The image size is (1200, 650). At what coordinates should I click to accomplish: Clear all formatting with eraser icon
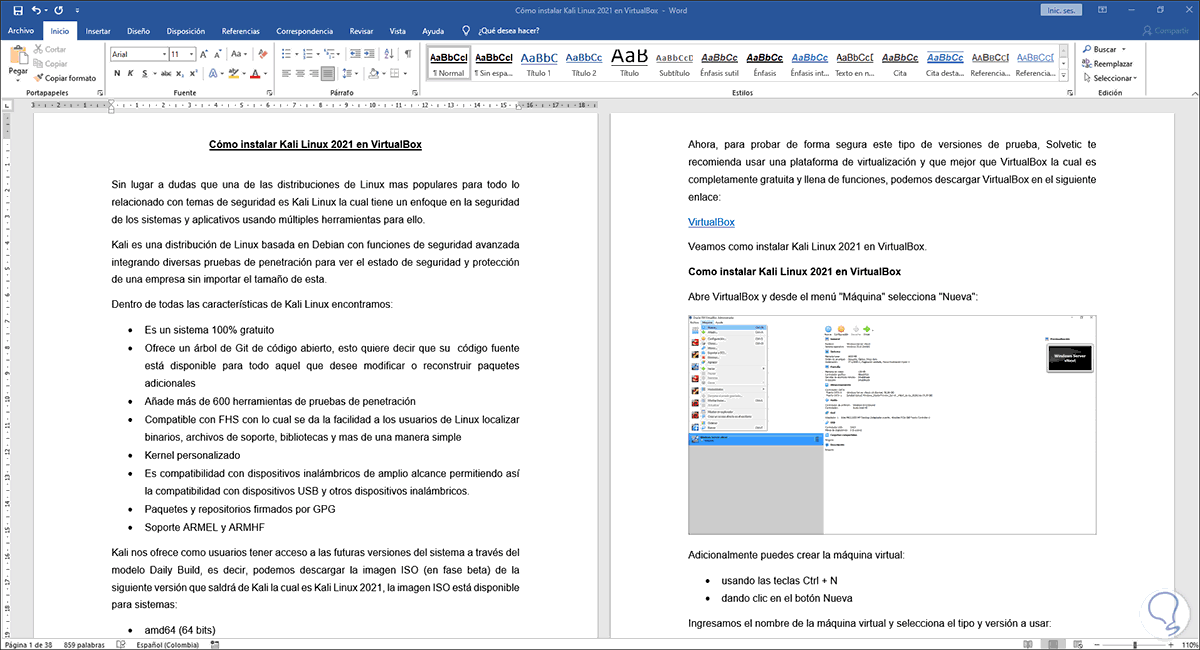click(x=263, y=54)
